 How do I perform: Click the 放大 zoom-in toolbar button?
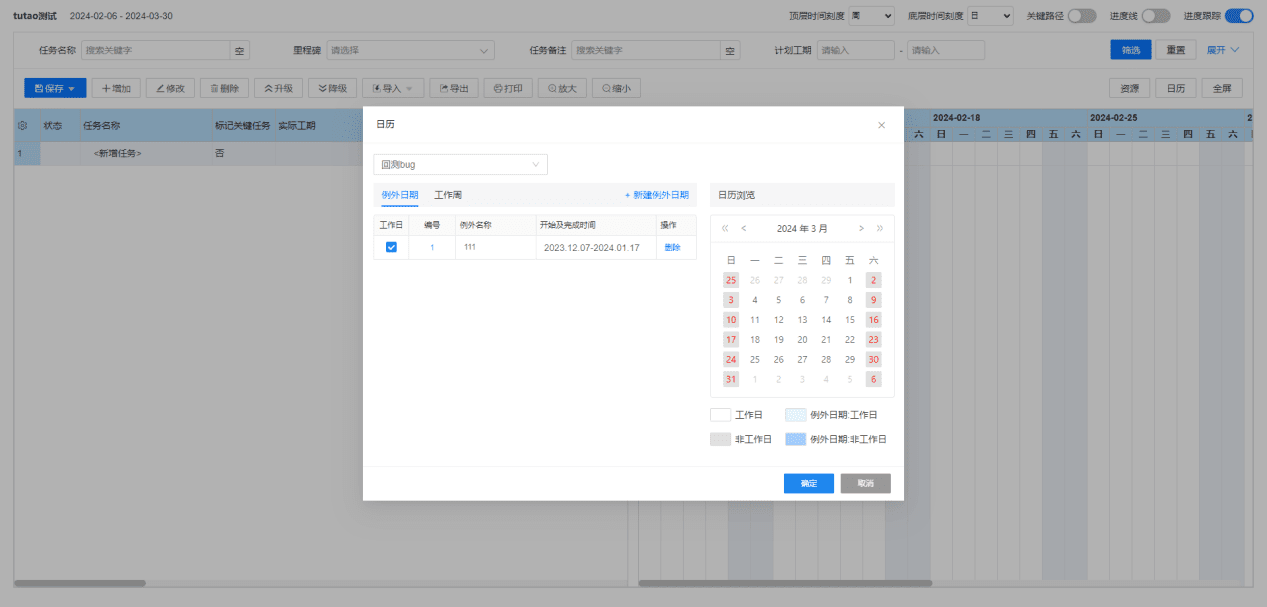tap(562, 88)
